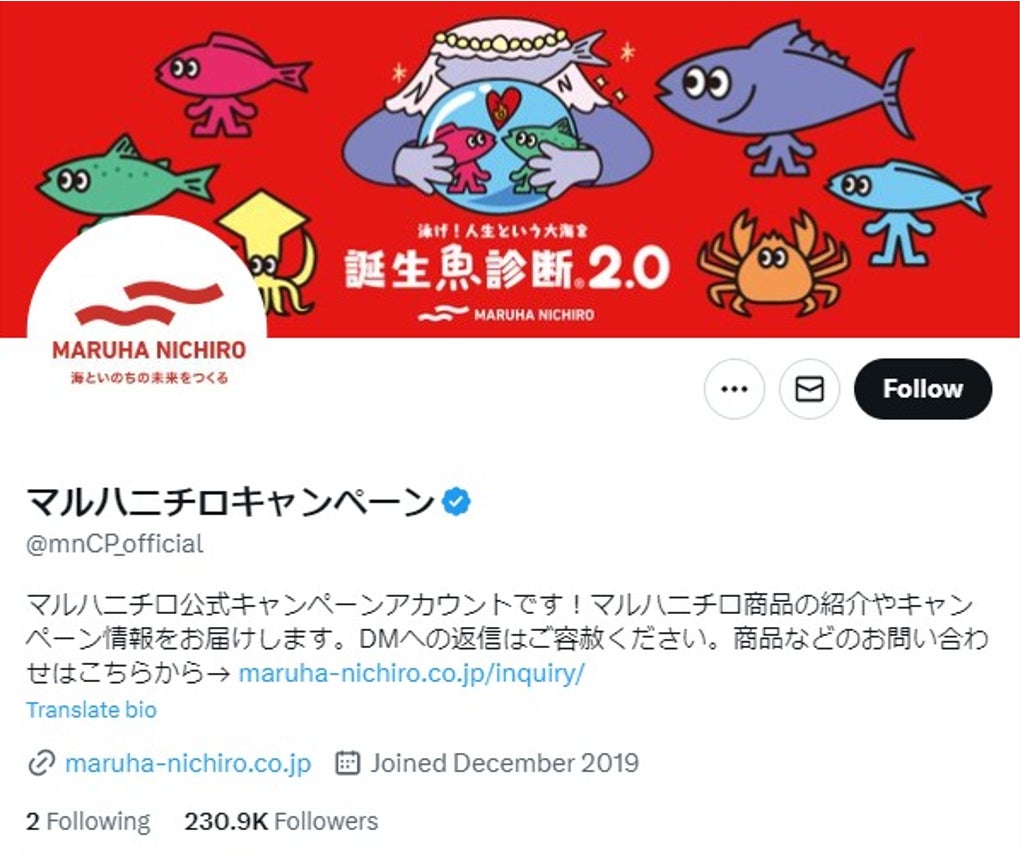Click the crystal ball illustration in banner
Screen dimensions: 1020x856
click(x=498, y=140)
